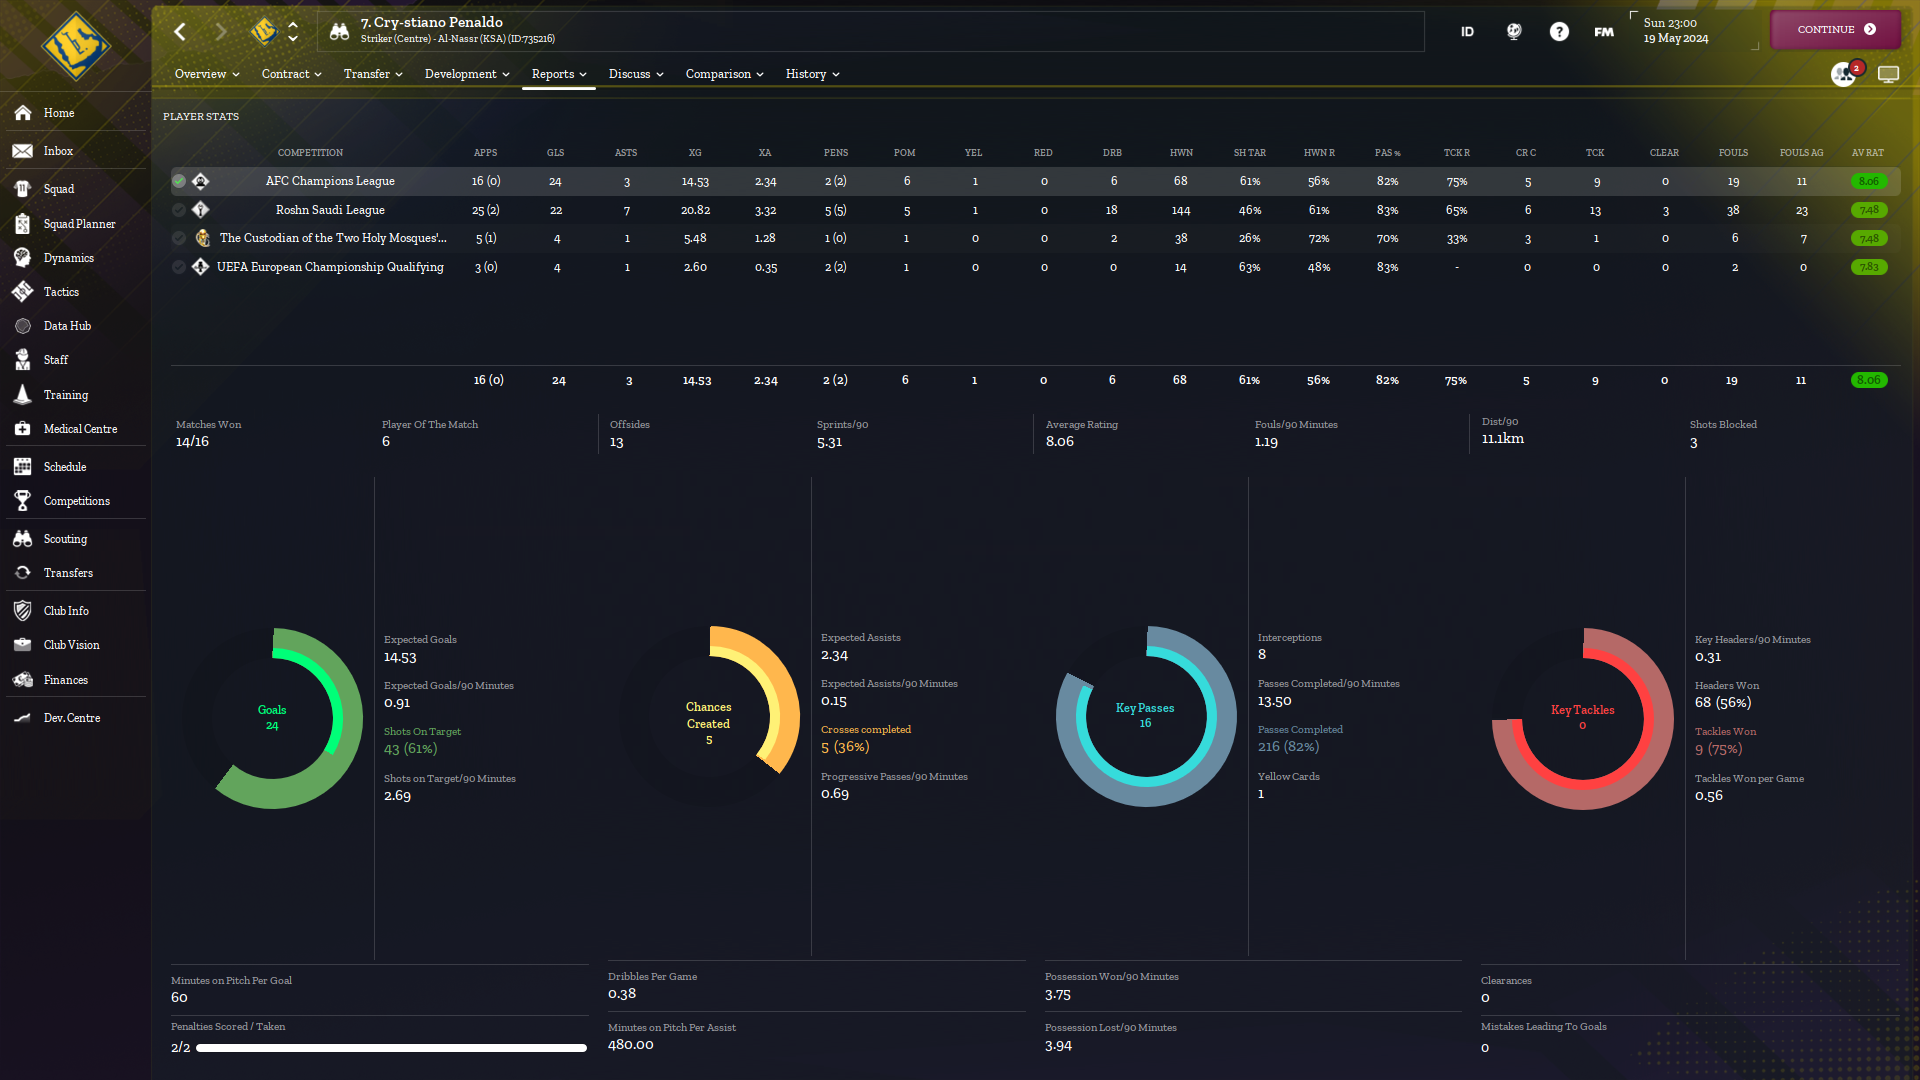Open Data Hub icon
Viewport: 1920px width, 1080px height.
click(23, 326)
